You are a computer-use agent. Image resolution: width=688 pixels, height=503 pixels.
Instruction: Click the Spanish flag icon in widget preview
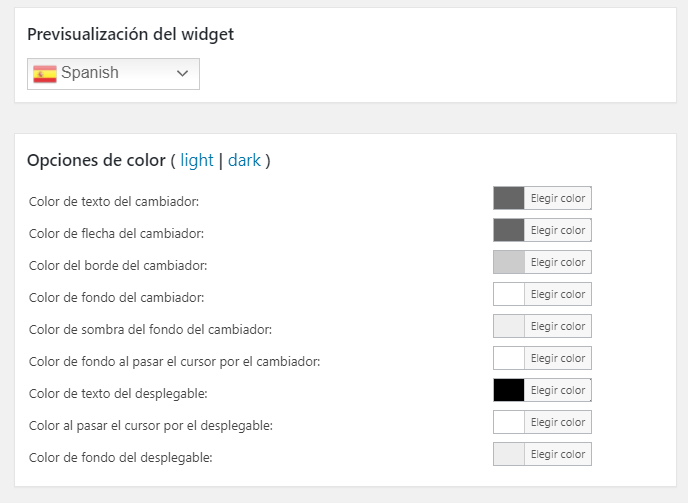pos(45,73)
